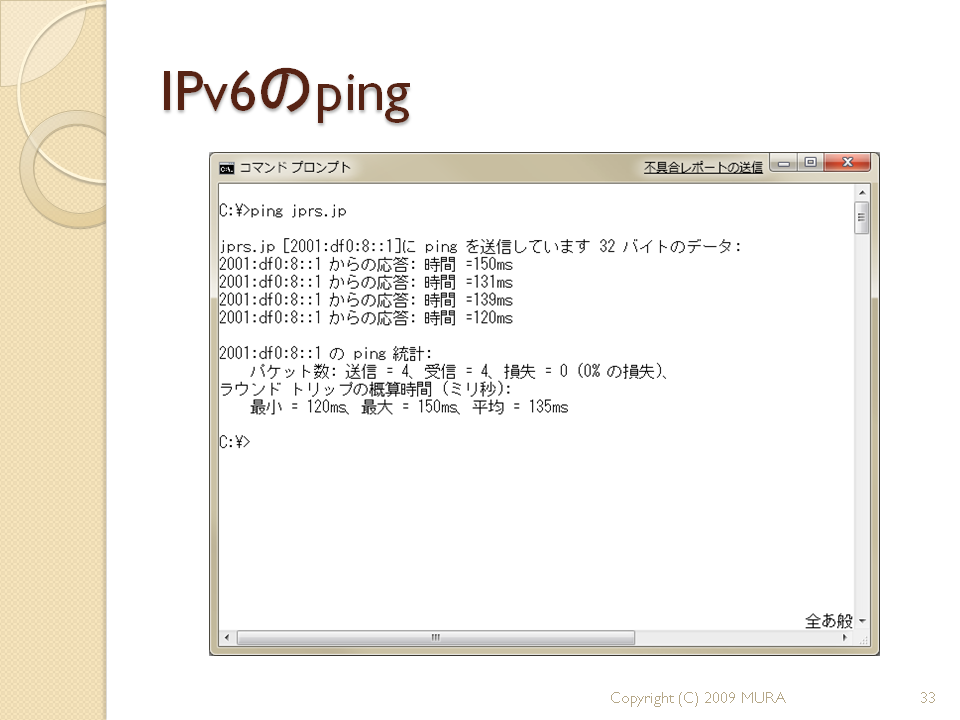Click the ラウンド トリップの概算時間 line
Screen dimensions: 960x720
click(365, 389)
